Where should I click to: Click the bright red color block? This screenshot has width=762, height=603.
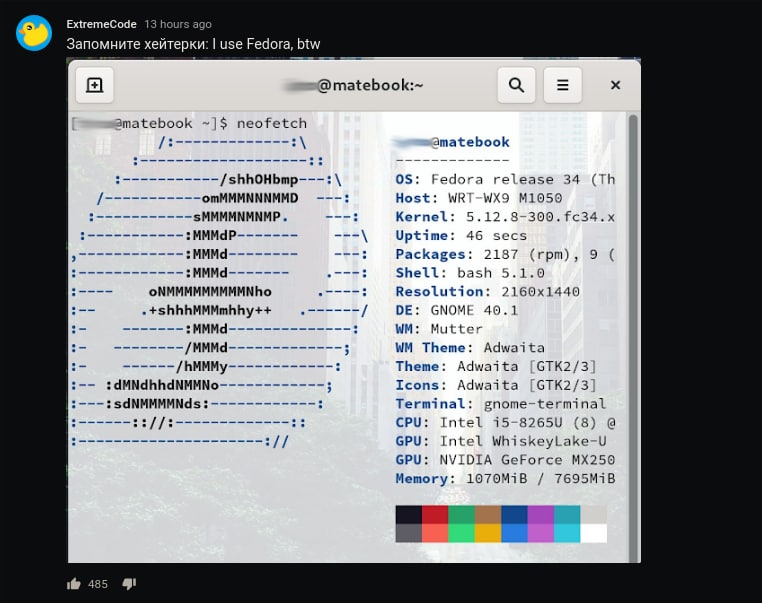(x=435, y=533)
